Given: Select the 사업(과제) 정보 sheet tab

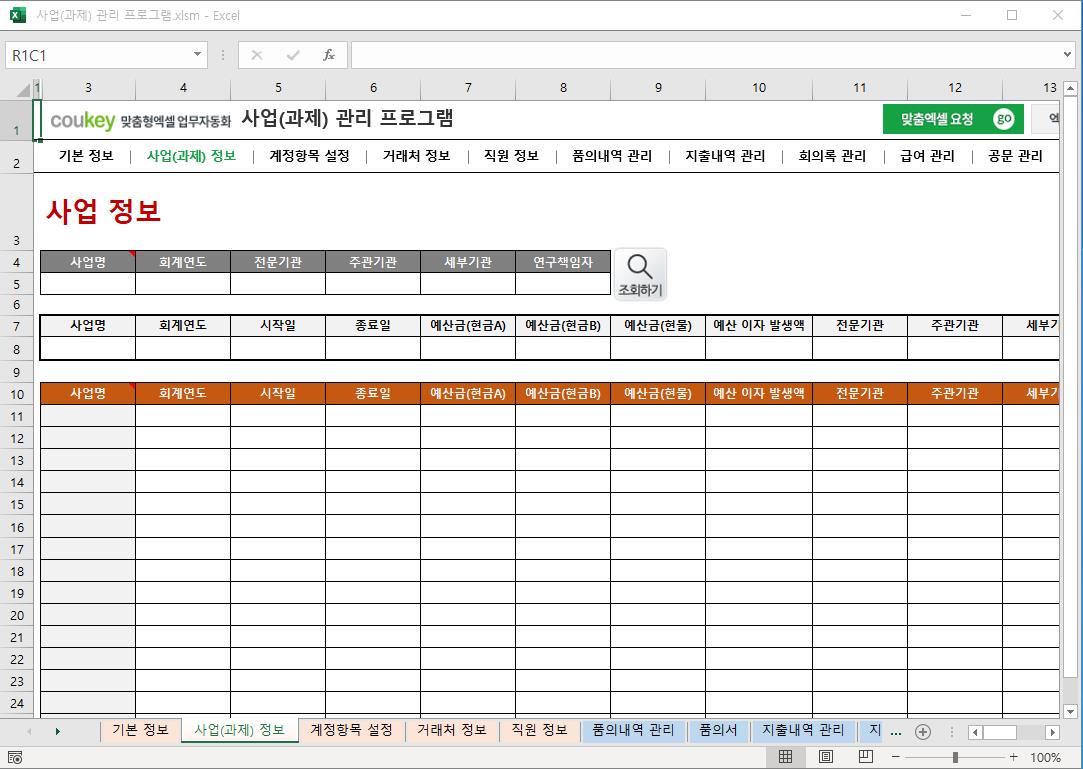Looking at the screenshot, I should tap(240, 730).
